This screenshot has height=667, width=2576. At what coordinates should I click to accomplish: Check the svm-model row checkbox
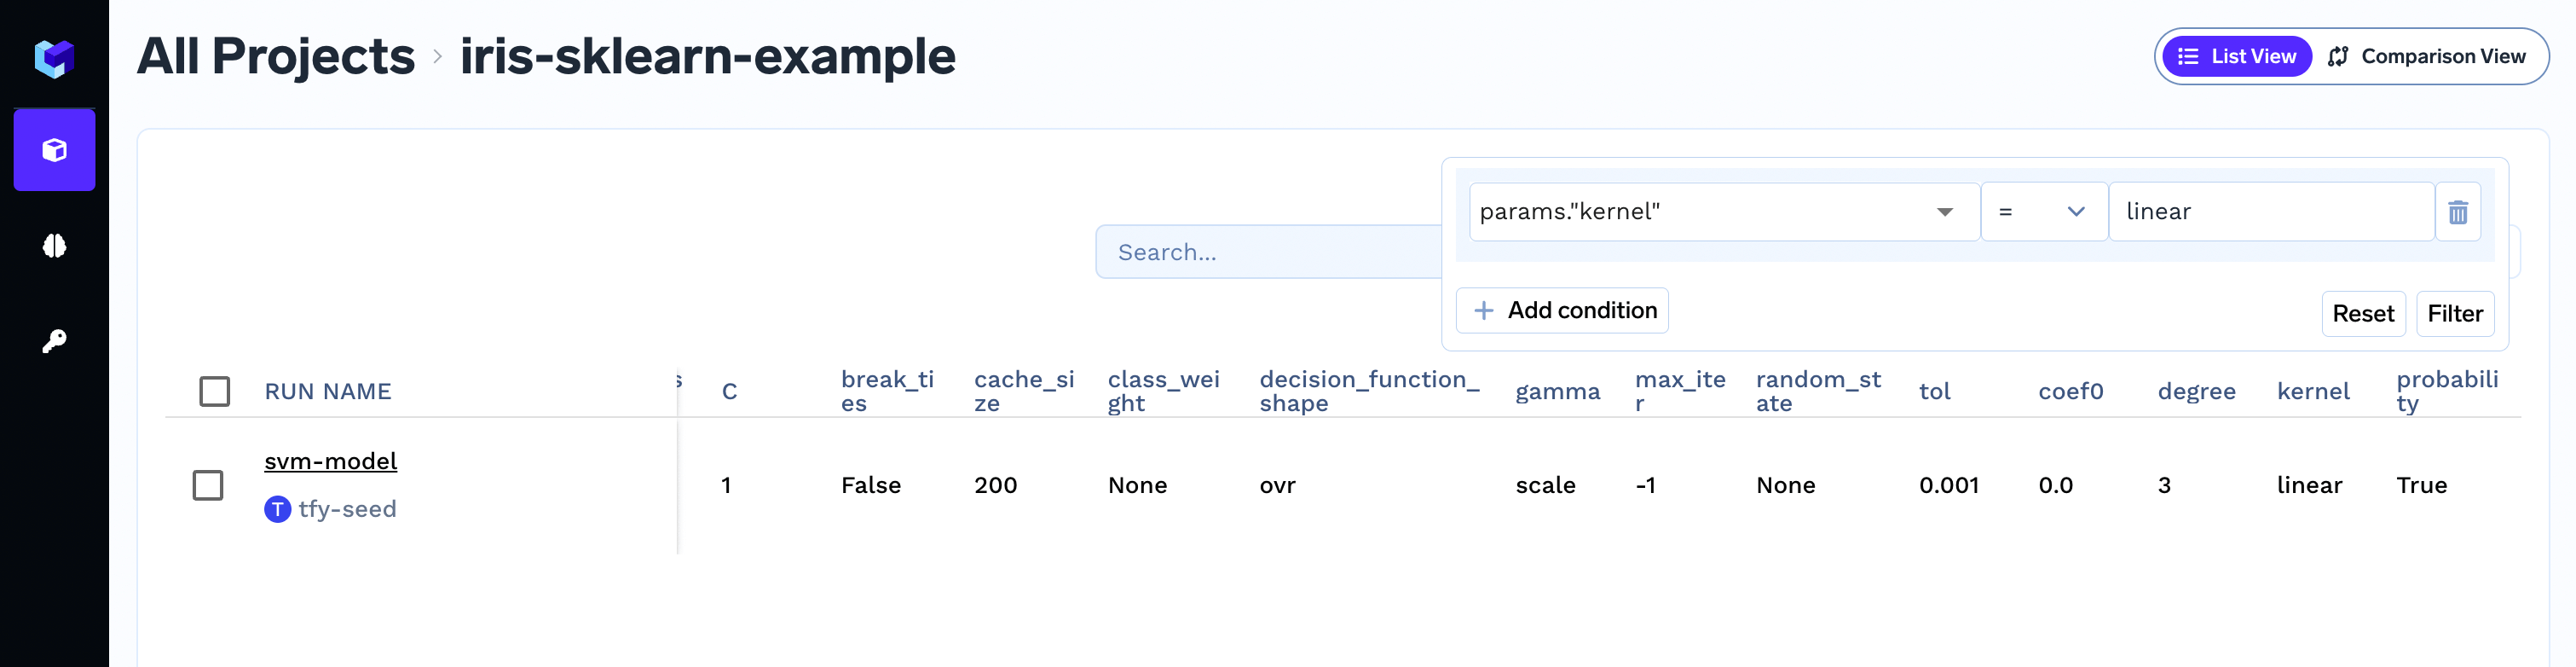[x=208, y=485]
